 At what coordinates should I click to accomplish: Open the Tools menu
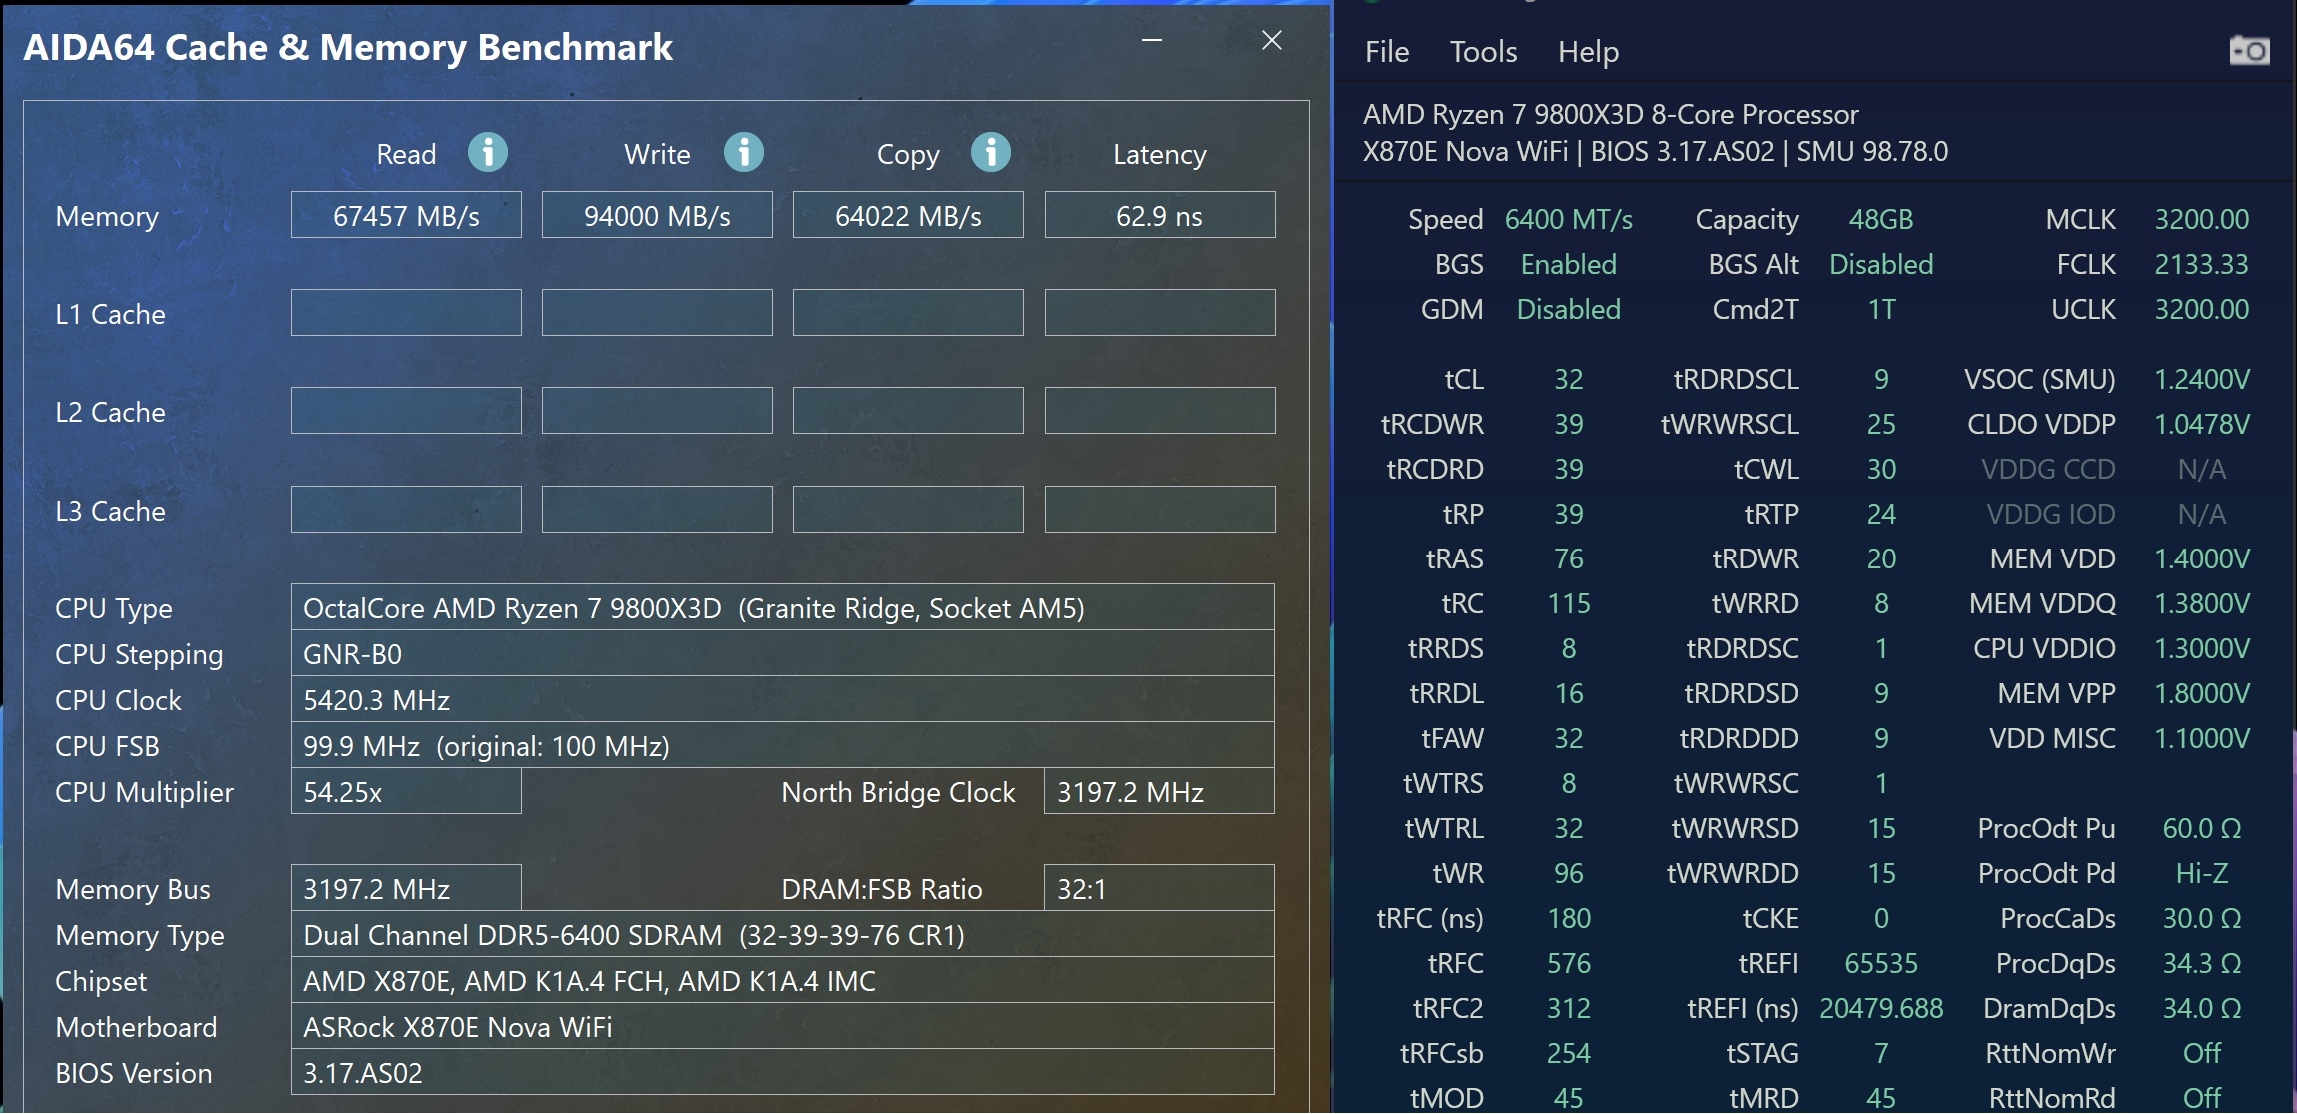1483,52
